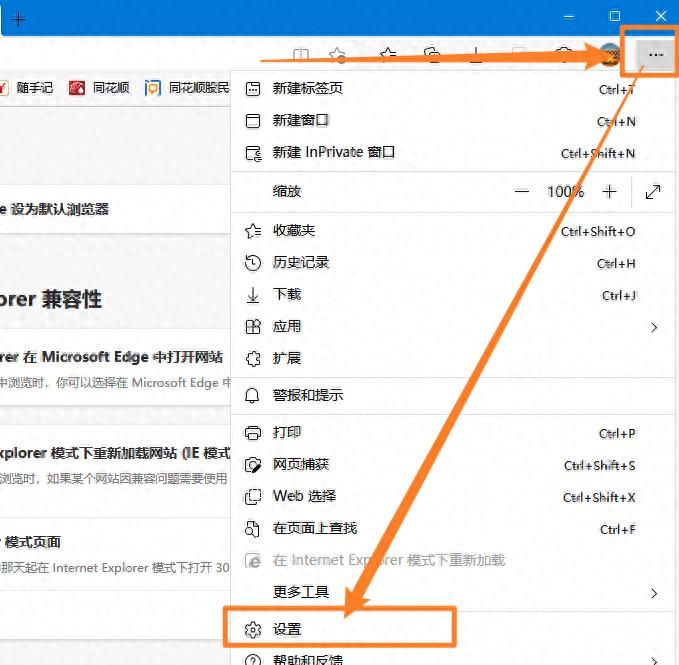Open 新建 InPrivate 窗口
The width and height of the screenshot is (679, 665).
pyautogui.click(x=451, y=153)
